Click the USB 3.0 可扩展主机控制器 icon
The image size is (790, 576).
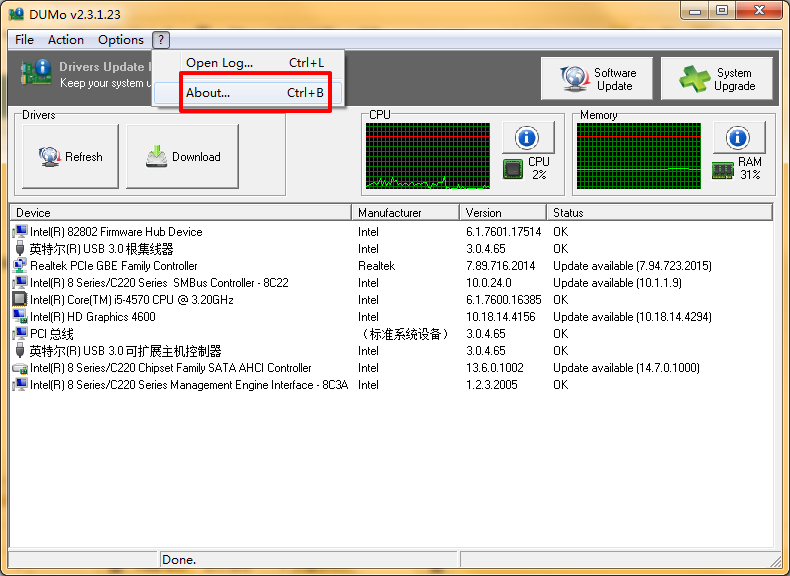(x=20, y=351)
